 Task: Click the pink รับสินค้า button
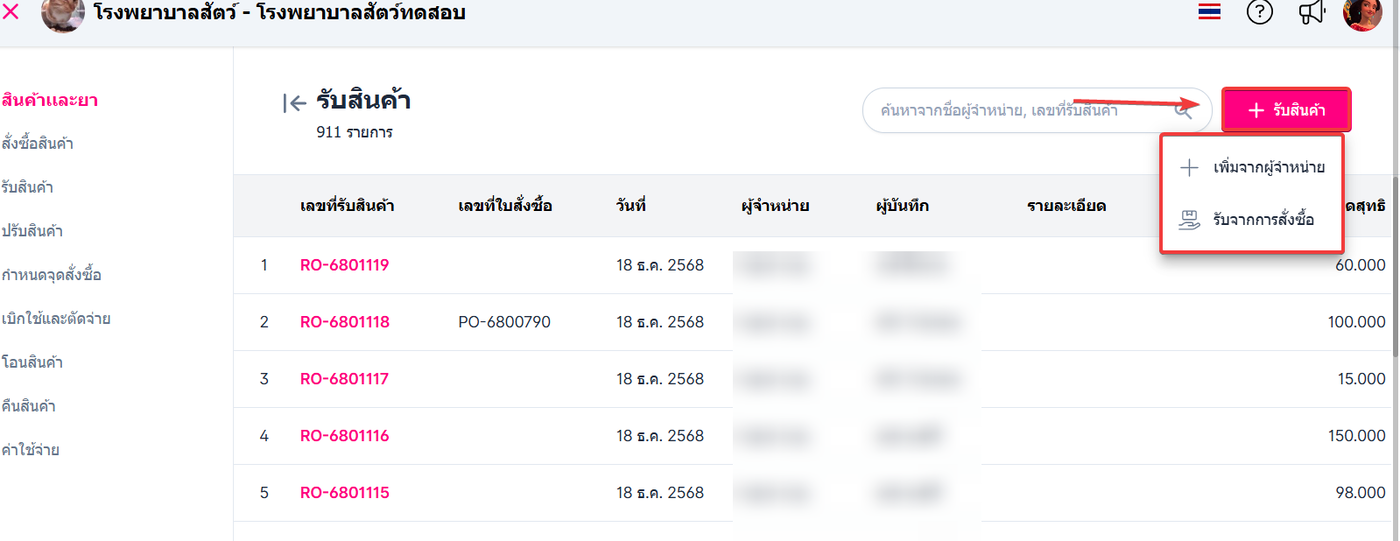coord(1286,110)
